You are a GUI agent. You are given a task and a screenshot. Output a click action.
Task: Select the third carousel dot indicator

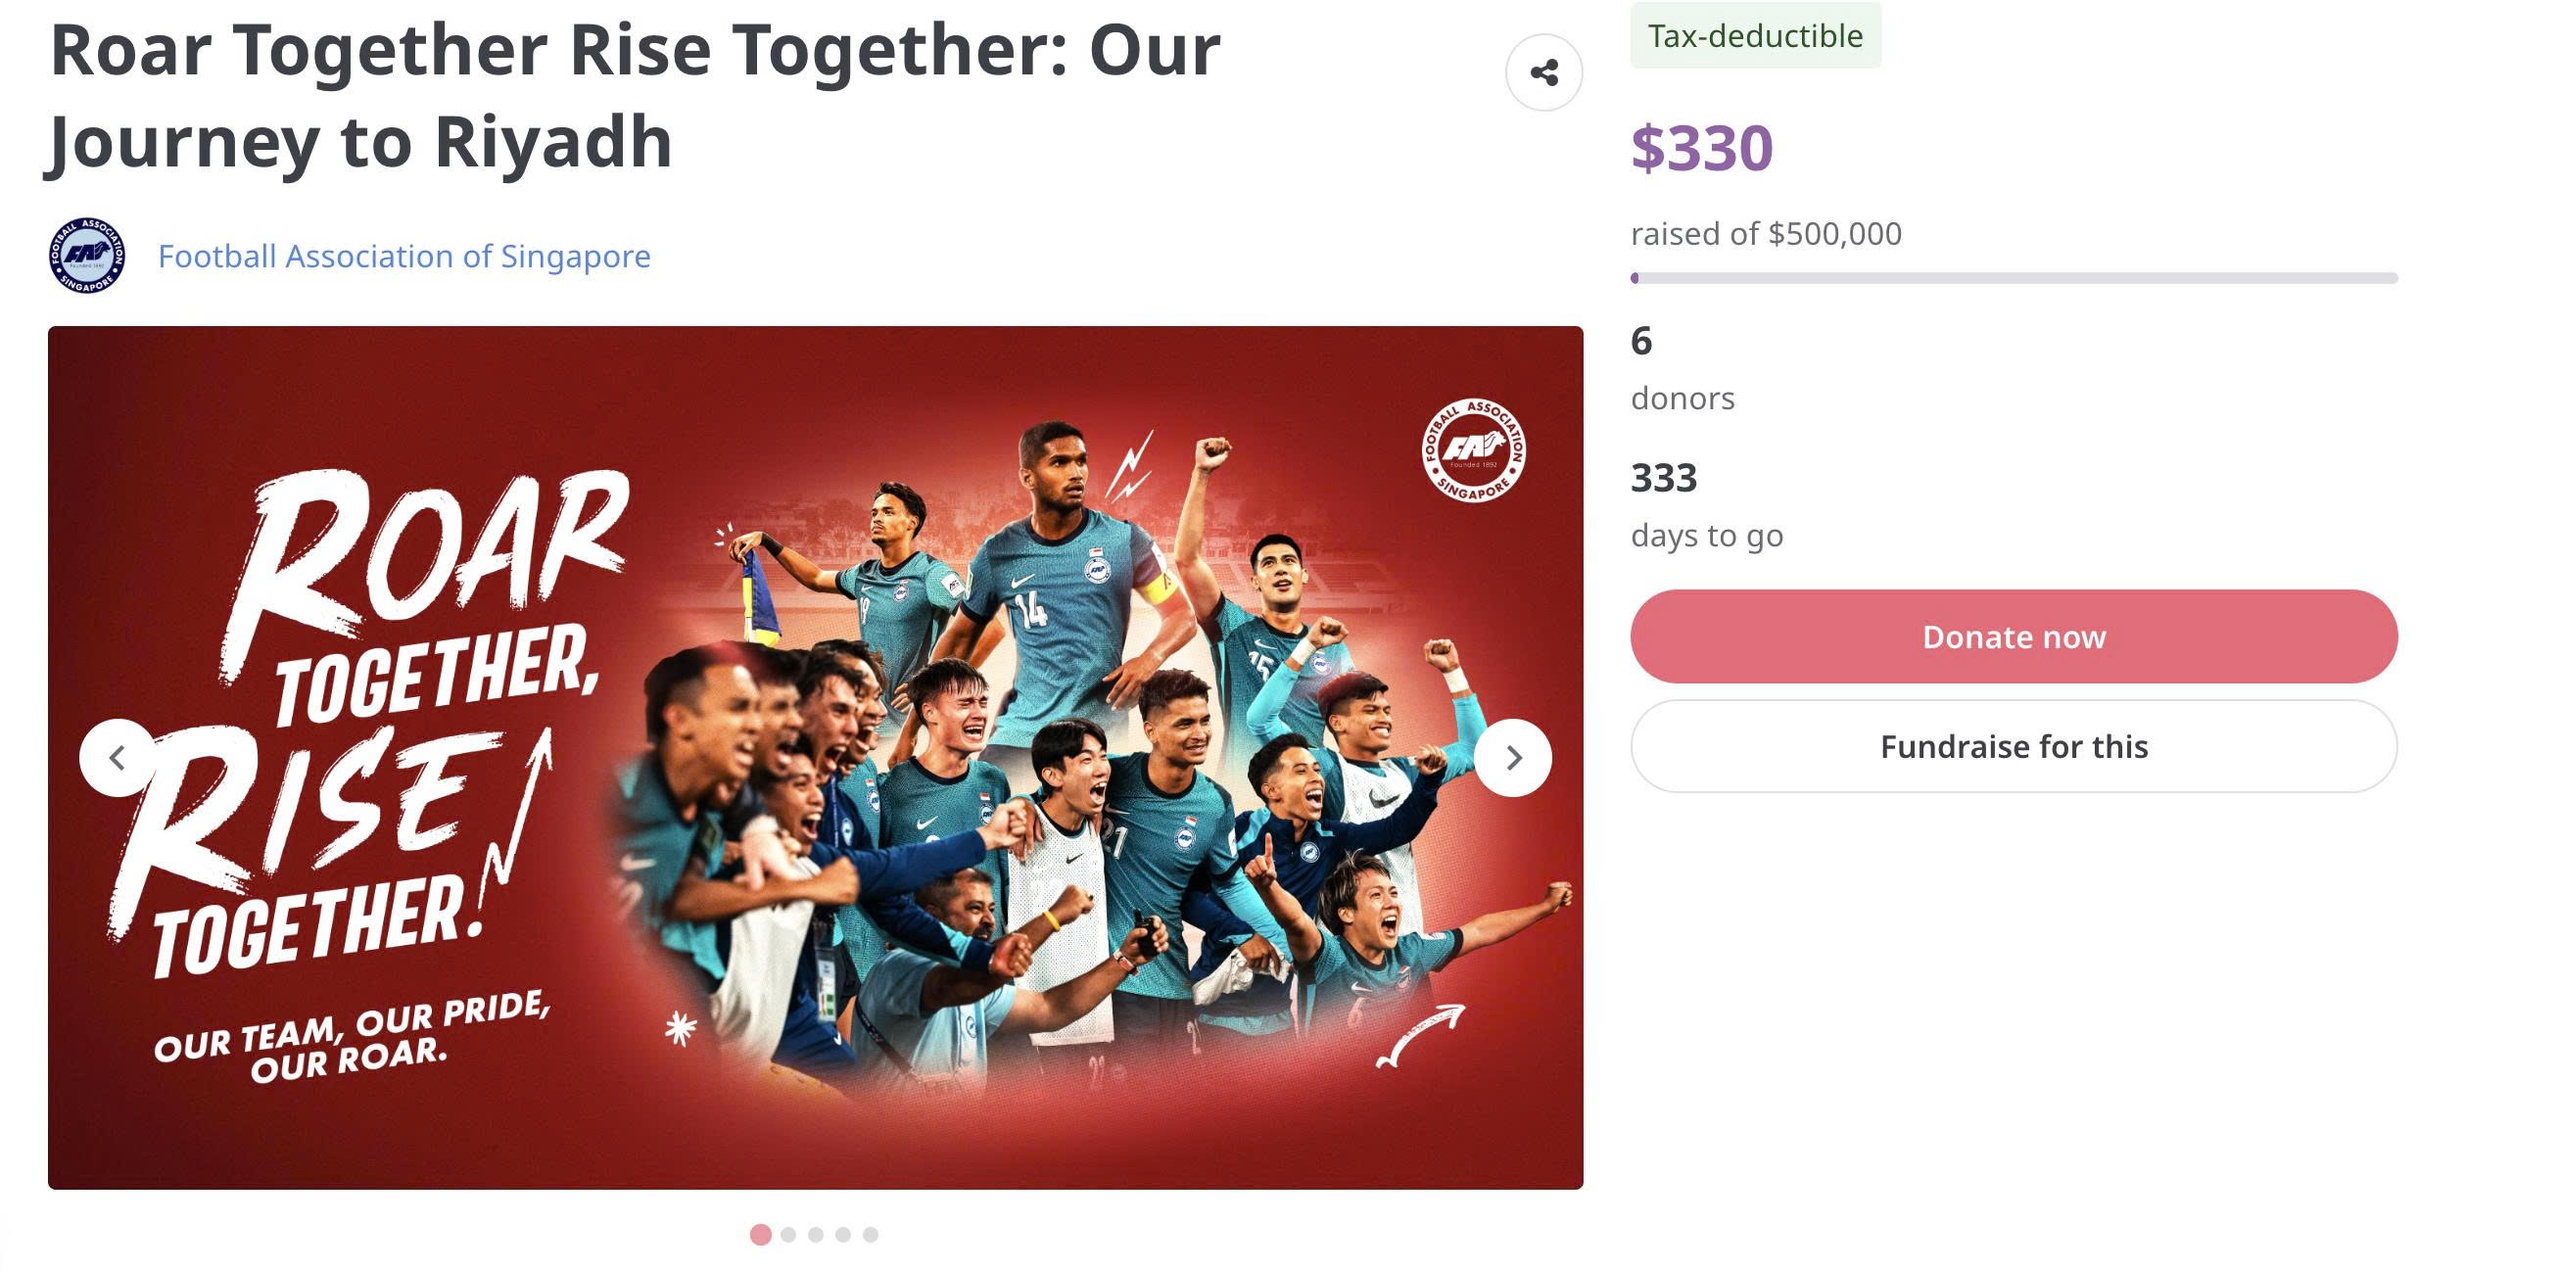point(817,1235)
